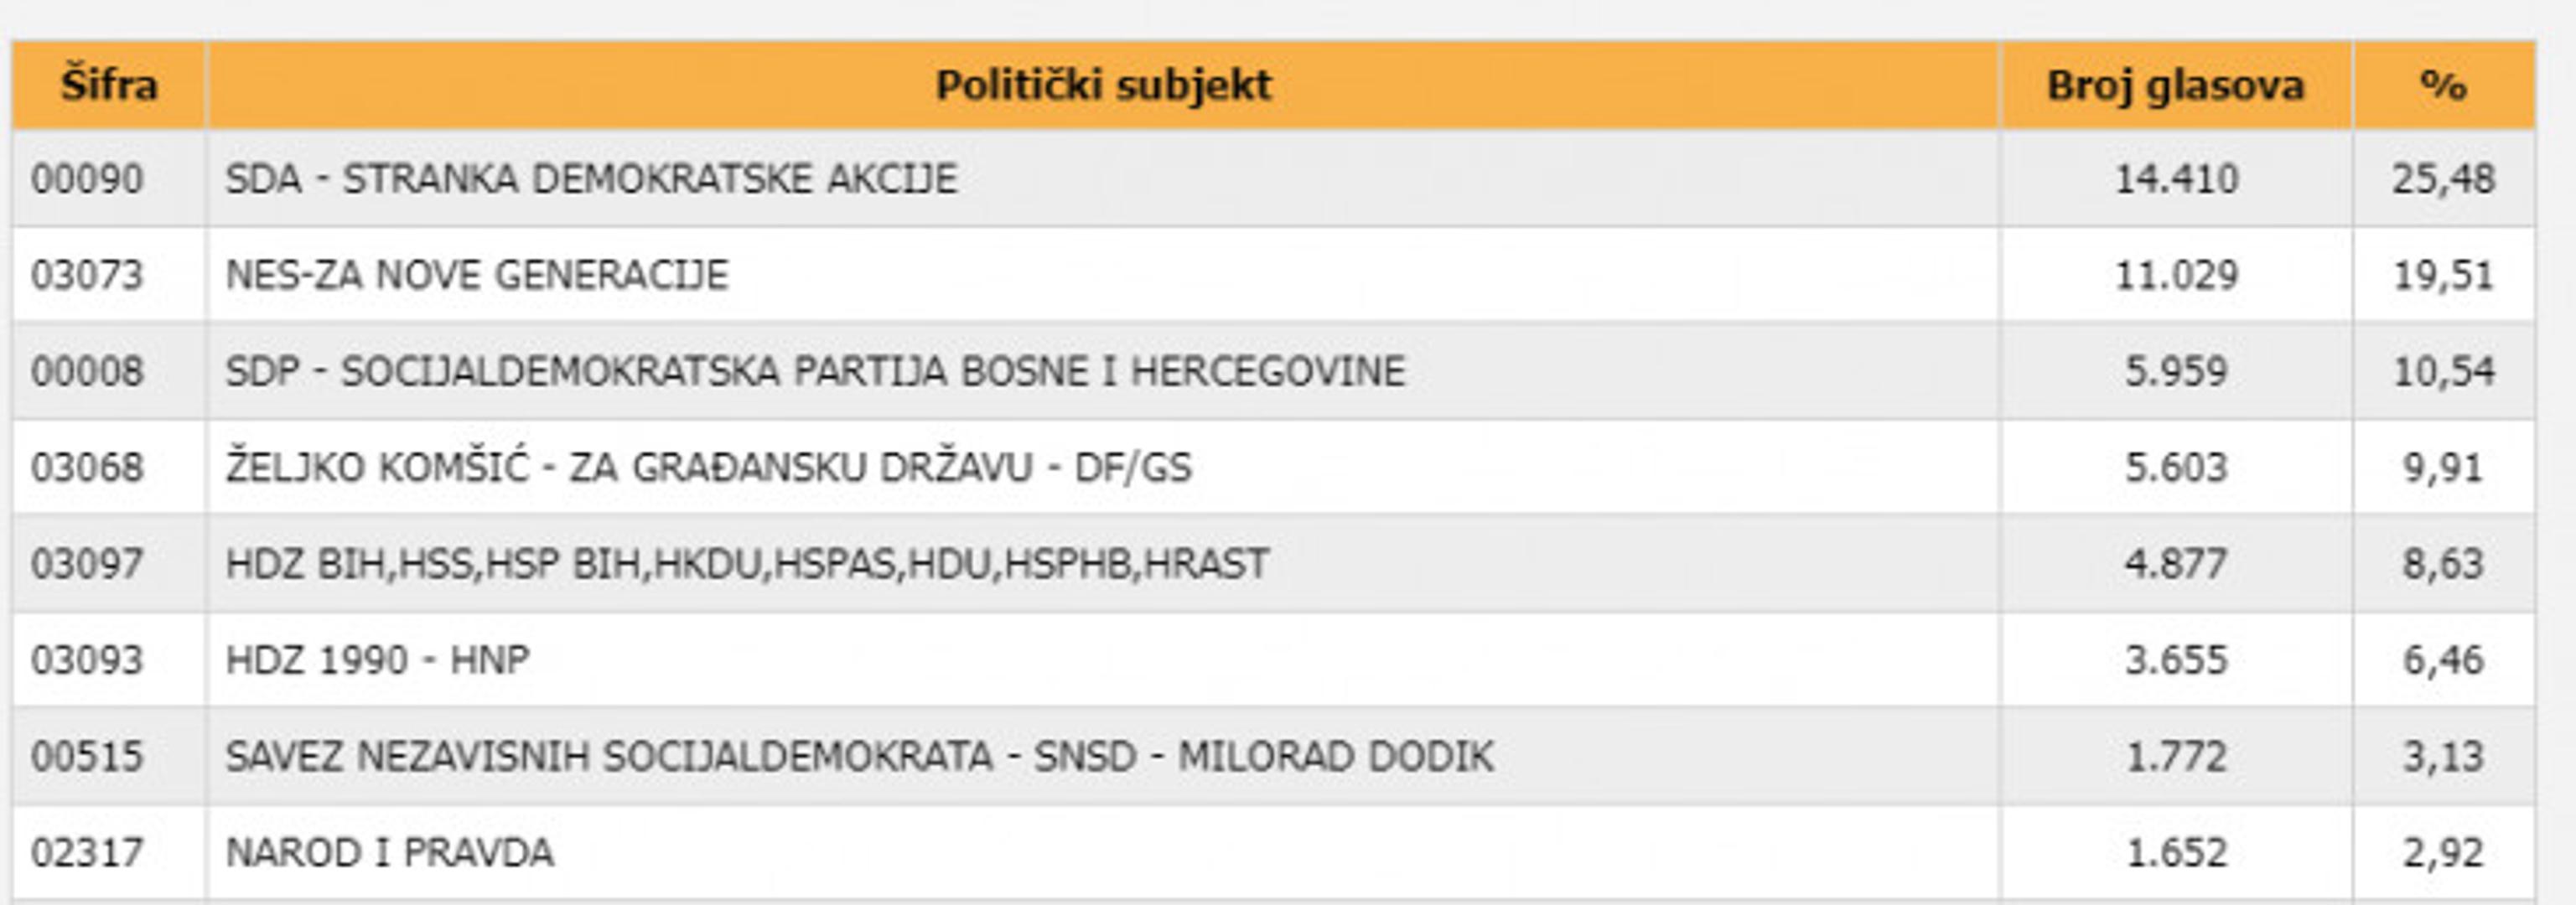Click code 02317 in Šifra column
The width and height of the screenshot is (2576, 905).
point(87,853)
